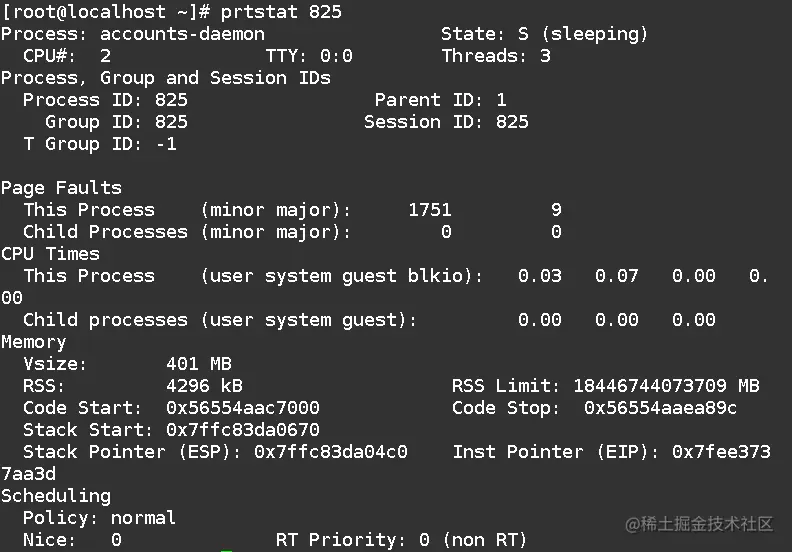The width and height of the screenshot is (792, 552).
Task: Click the accounts-daemon process name
Action: (182, 34)
